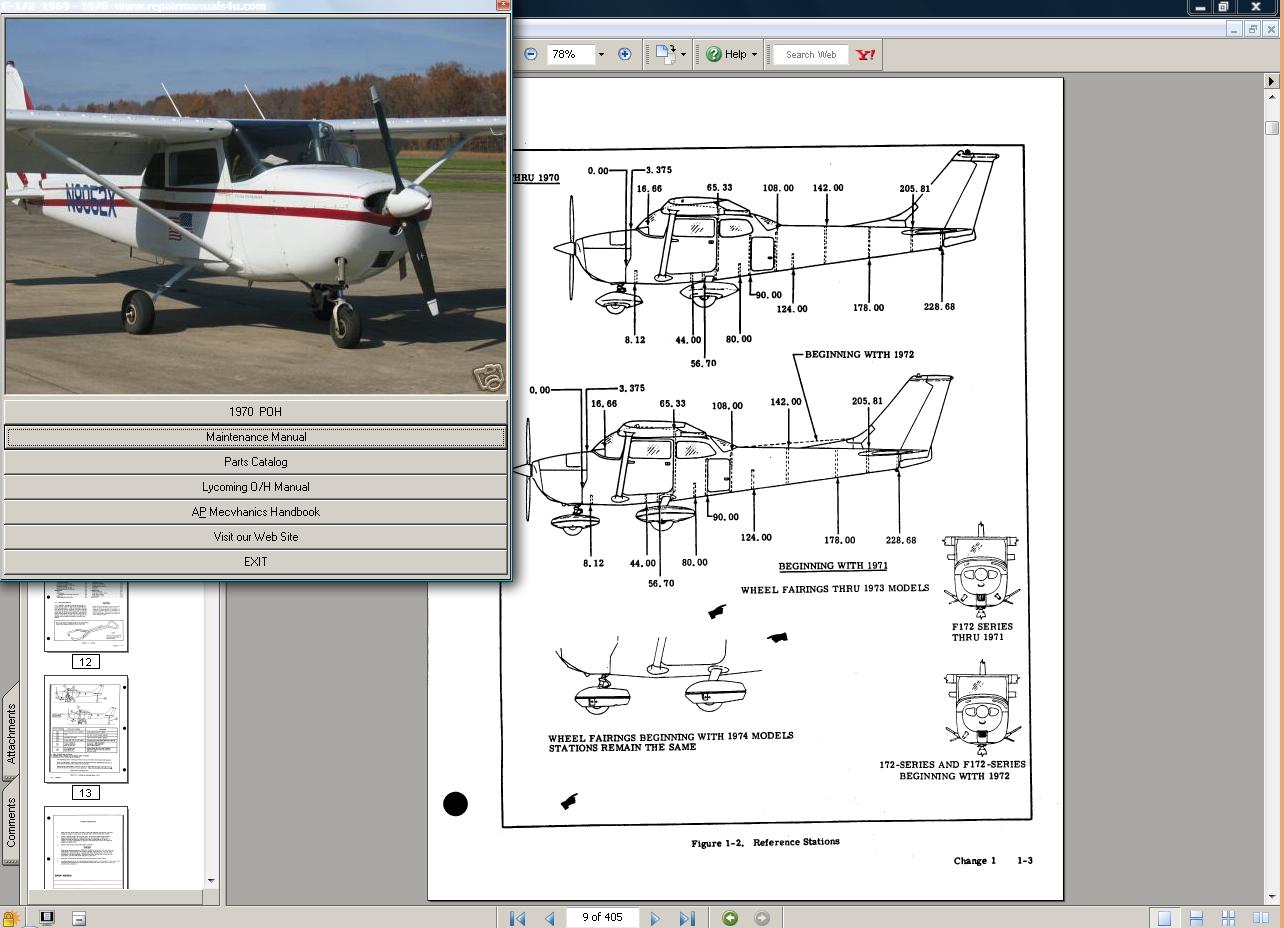The width and height of the screenshot is (1284, 928).
Task: Click the previous view green back arrow
Action: click(x=730, y=917)
